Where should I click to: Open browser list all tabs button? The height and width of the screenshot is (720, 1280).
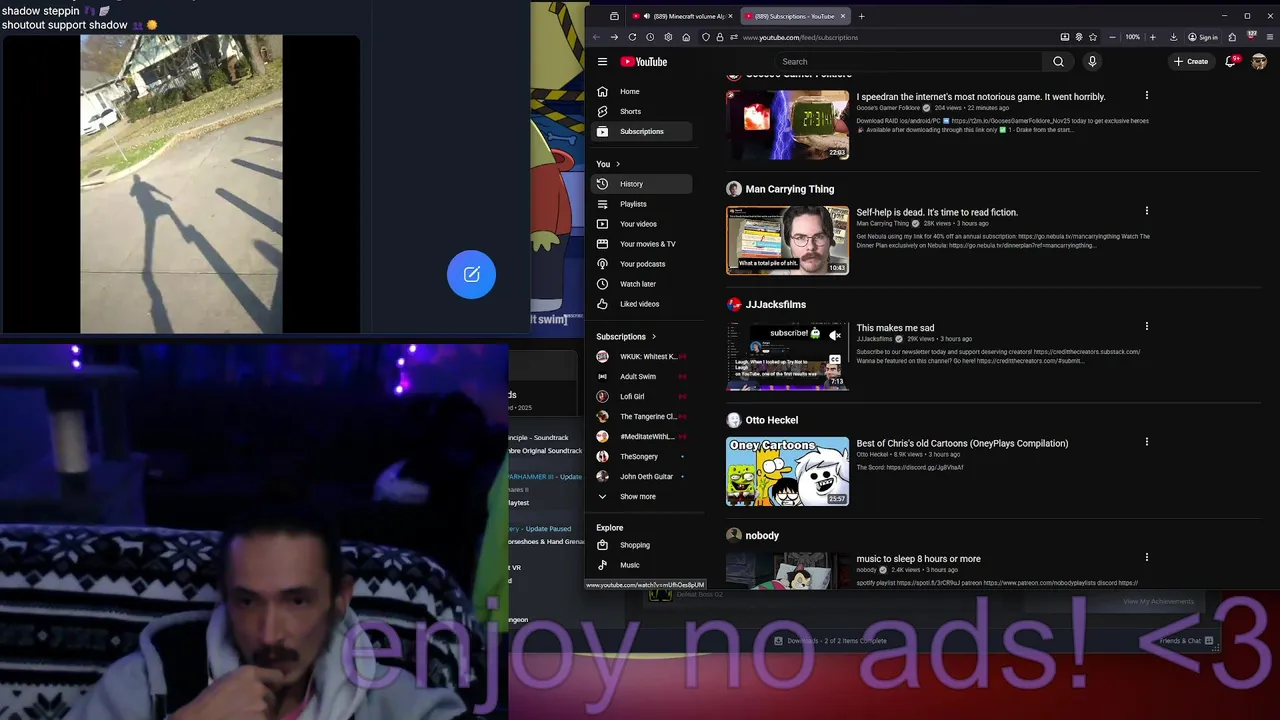[x=614, y=16]
